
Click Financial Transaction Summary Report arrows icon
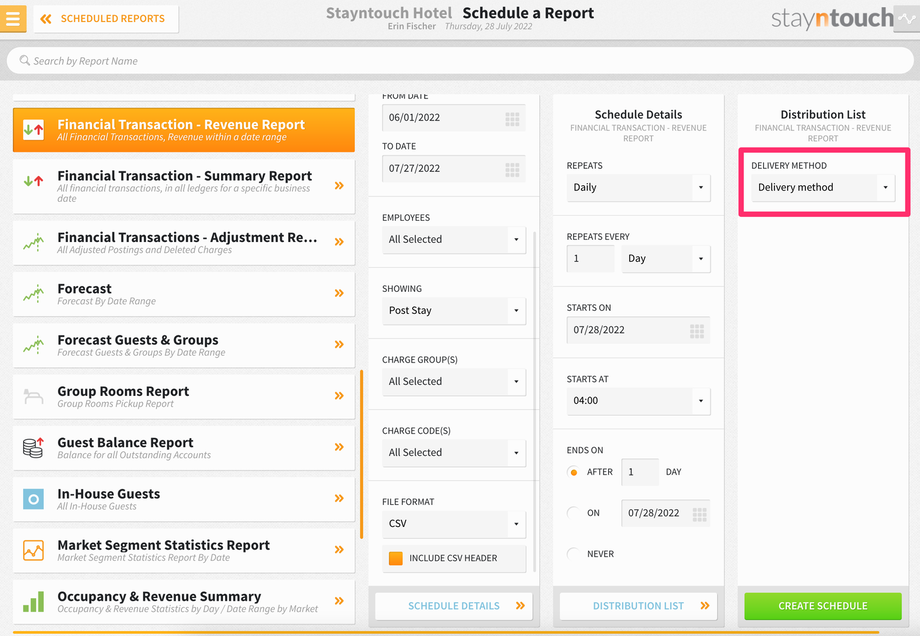tap(33, 181)
